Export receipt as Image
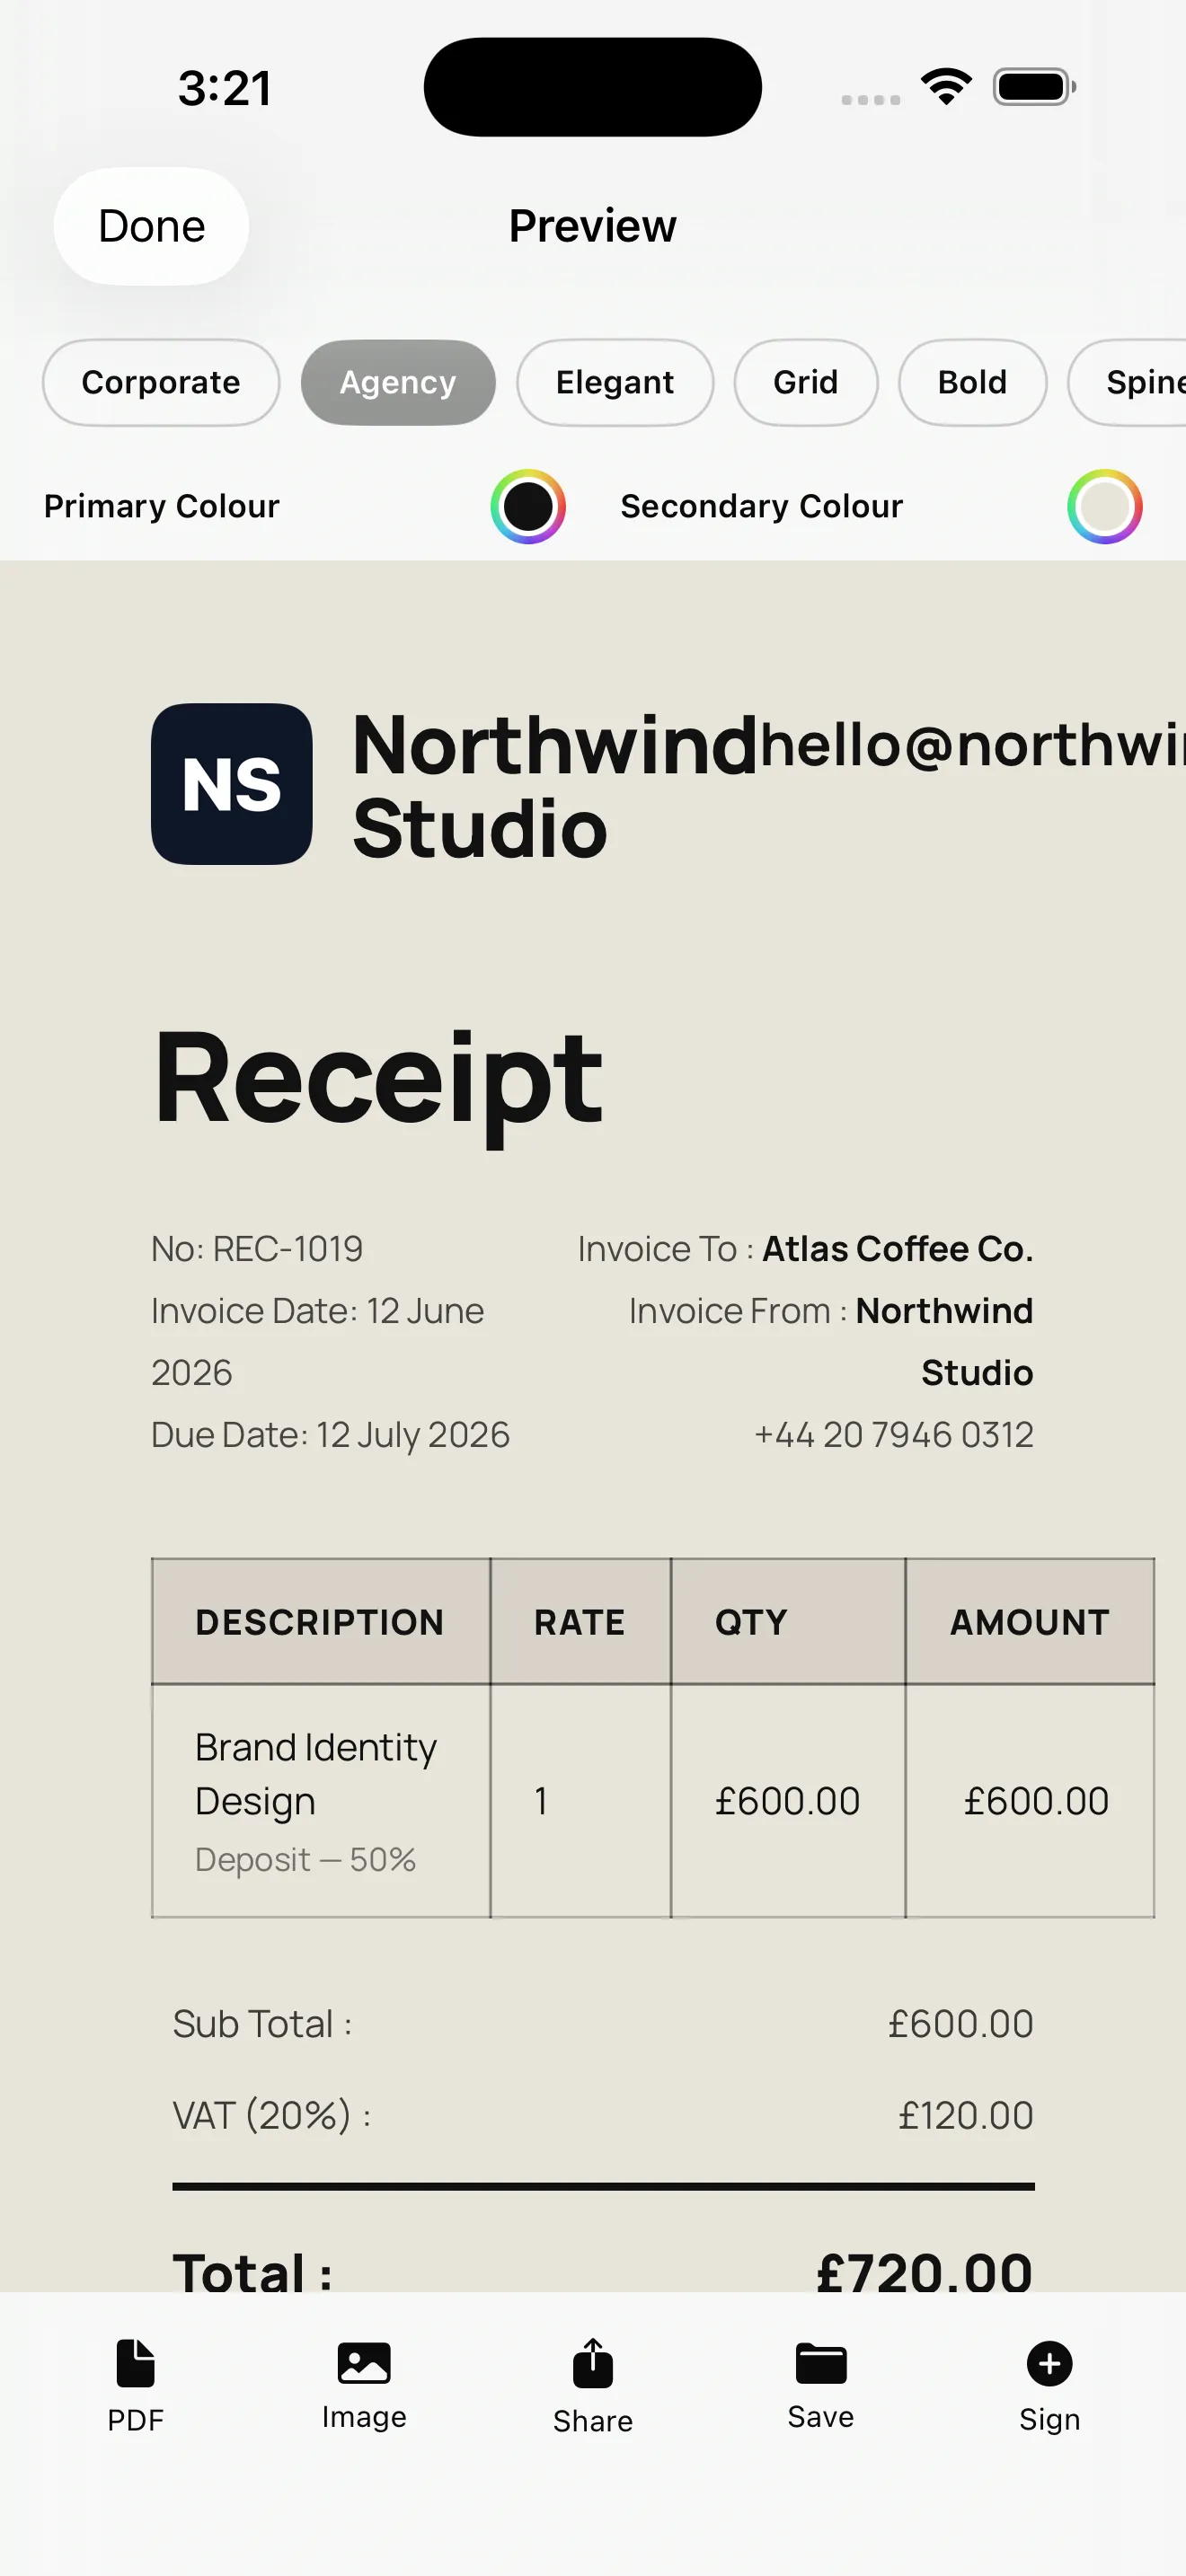1186x2576 pixels. pos(364,2362)
